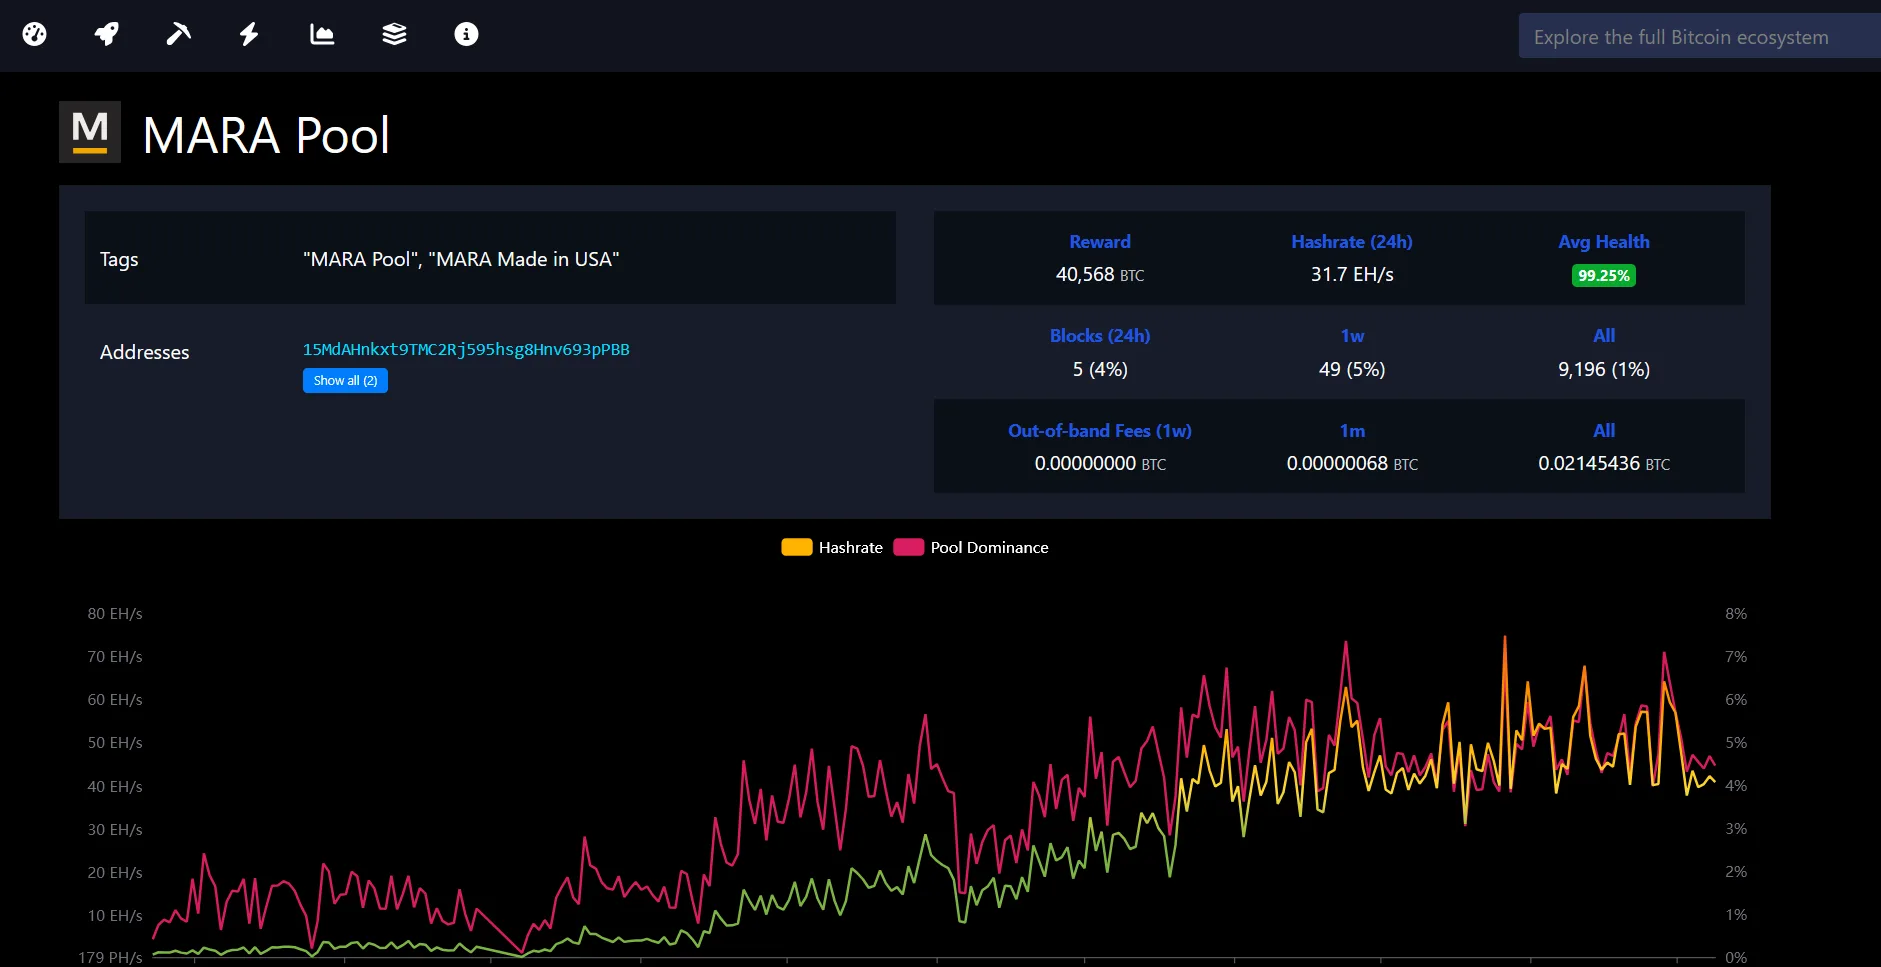
Task: Click the Show all (2) addresses button
Action: (x=345, y=381)
